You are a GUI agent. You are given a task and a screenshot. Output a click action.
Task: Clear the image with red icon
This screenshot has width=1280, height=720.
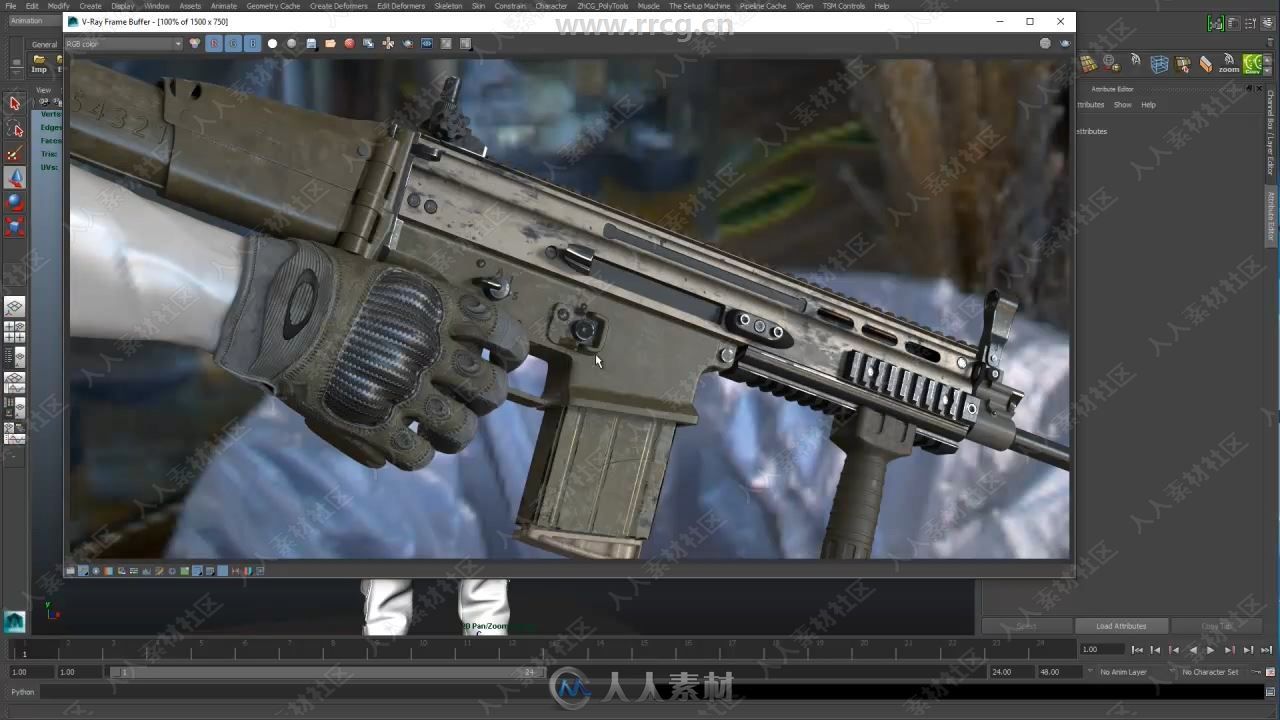pos(349,44)
